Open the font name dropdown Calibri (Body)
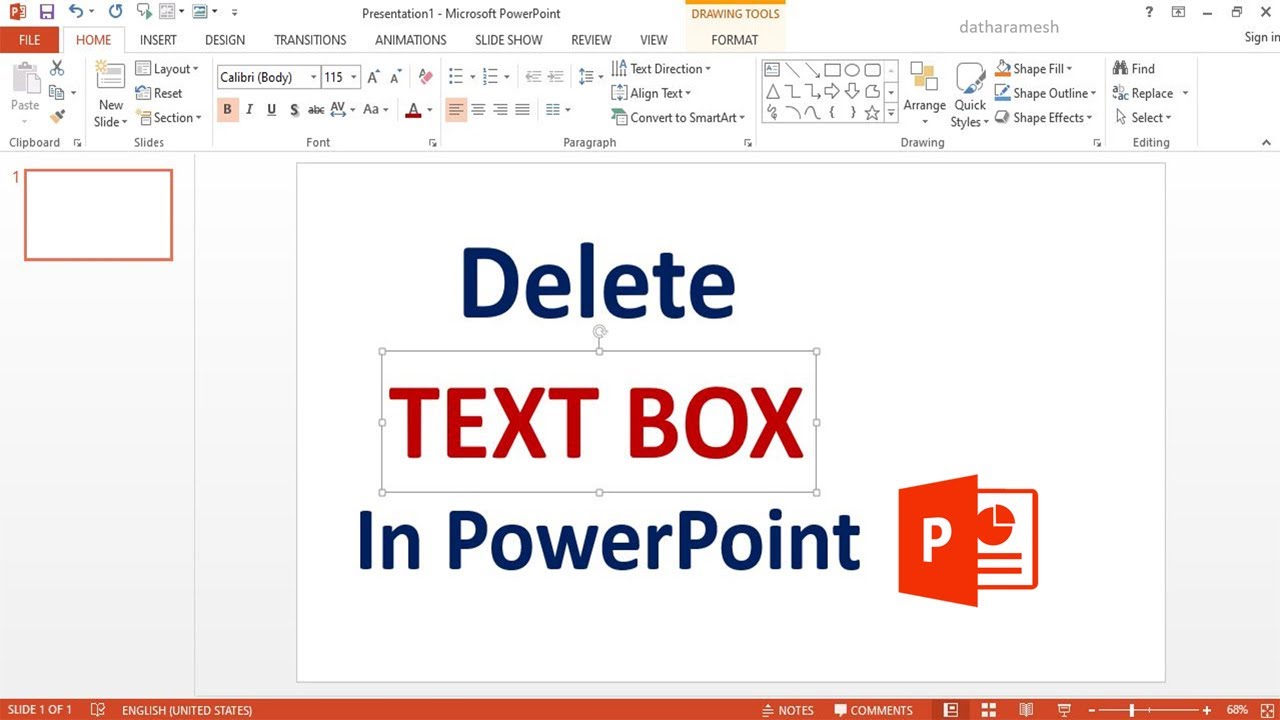1280x720 pixels. (x=268, y=77)
